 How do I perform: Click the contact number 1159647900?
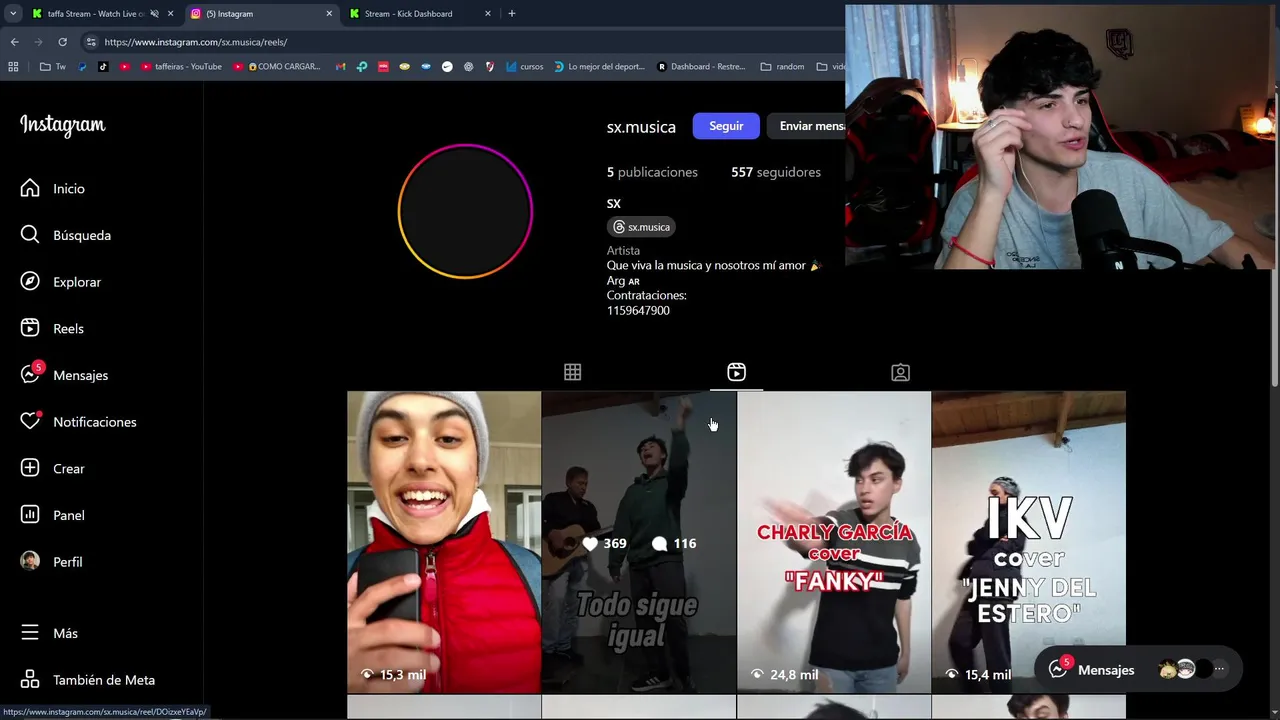(638, 310)
